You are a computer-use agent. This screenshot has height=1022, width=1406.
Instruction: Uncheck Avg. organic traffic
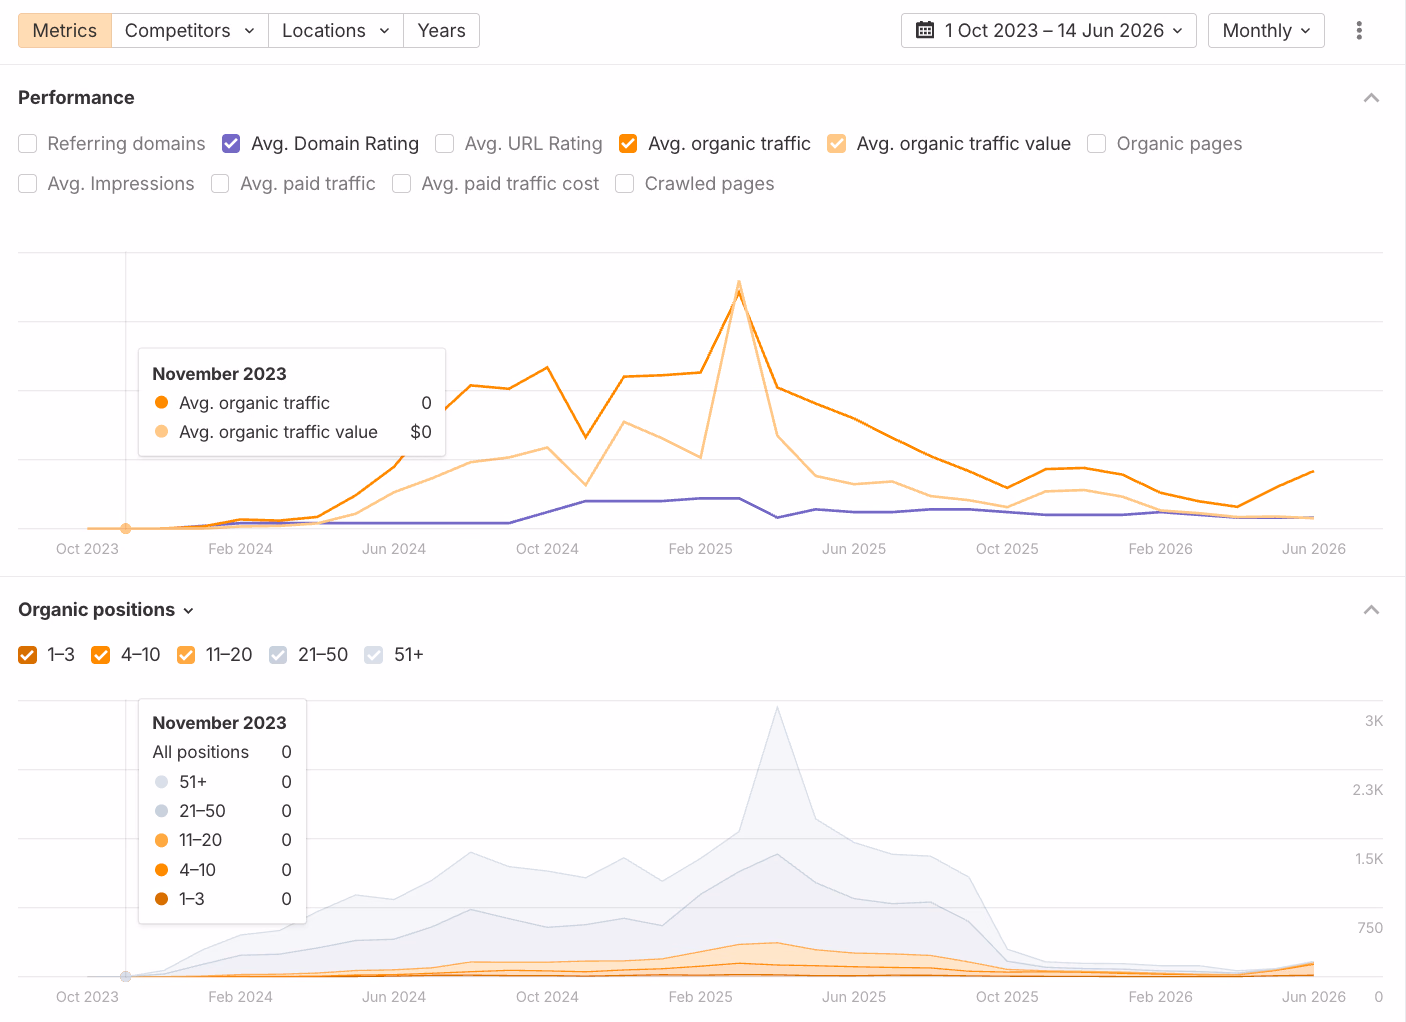(x=628, y=144)
